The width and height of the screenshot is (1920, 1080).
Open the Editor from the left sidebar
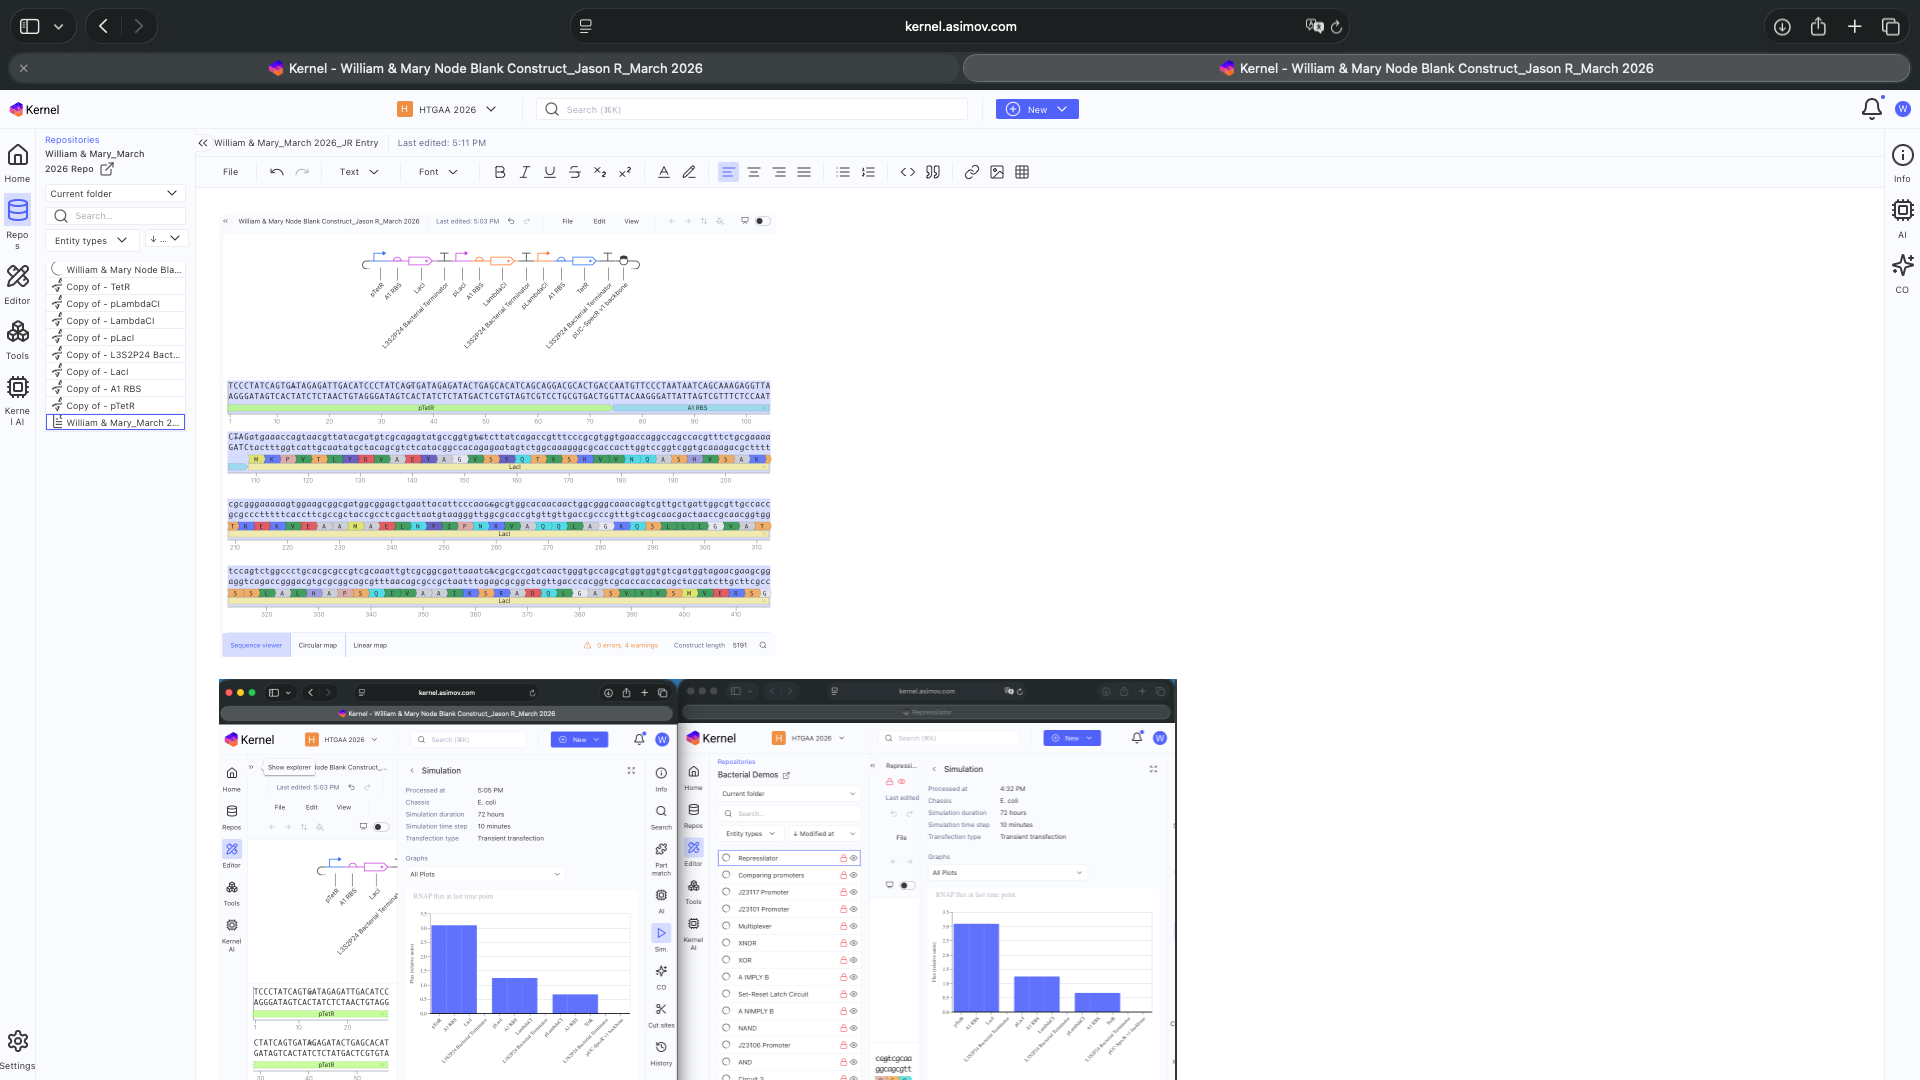tap(17, 284)
